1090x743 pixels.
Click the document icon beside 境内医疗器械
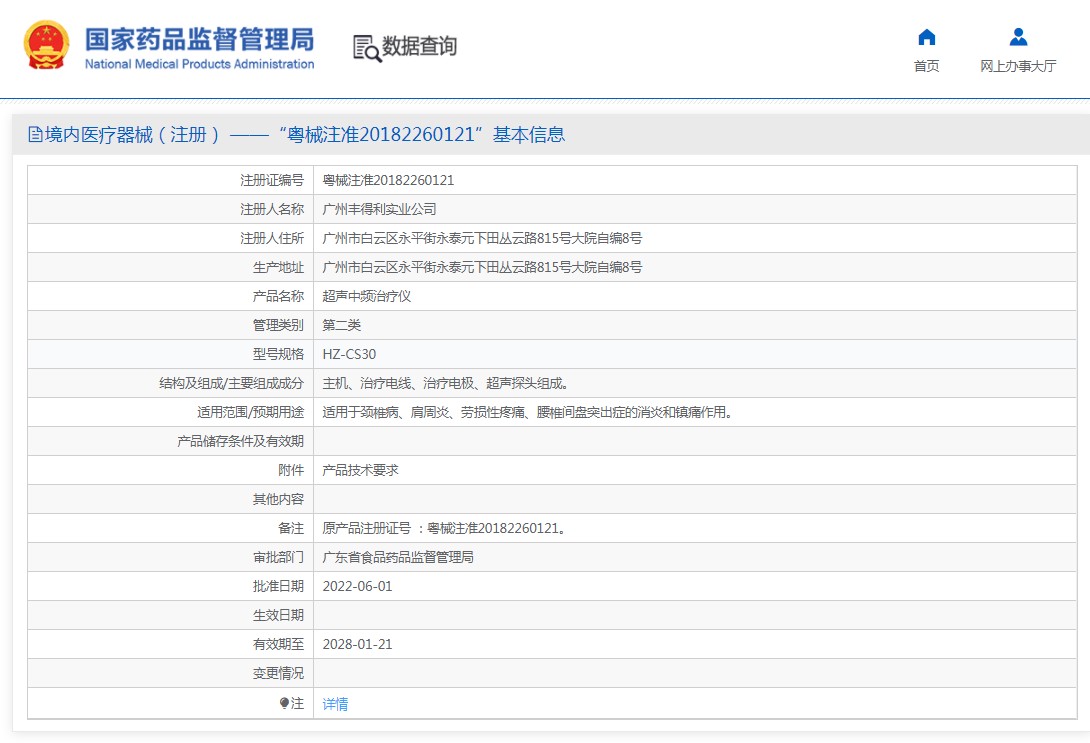35,134
